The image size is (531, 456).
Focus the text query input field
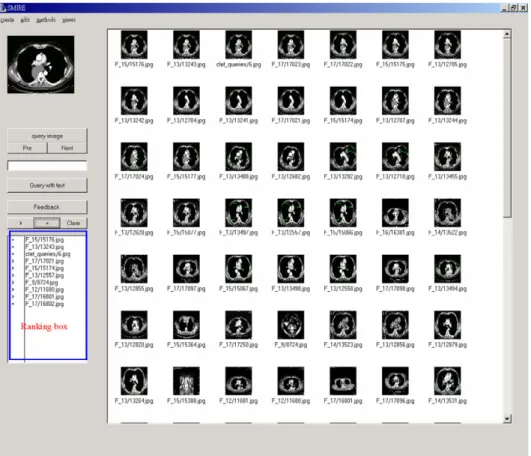tap(47, 166)
